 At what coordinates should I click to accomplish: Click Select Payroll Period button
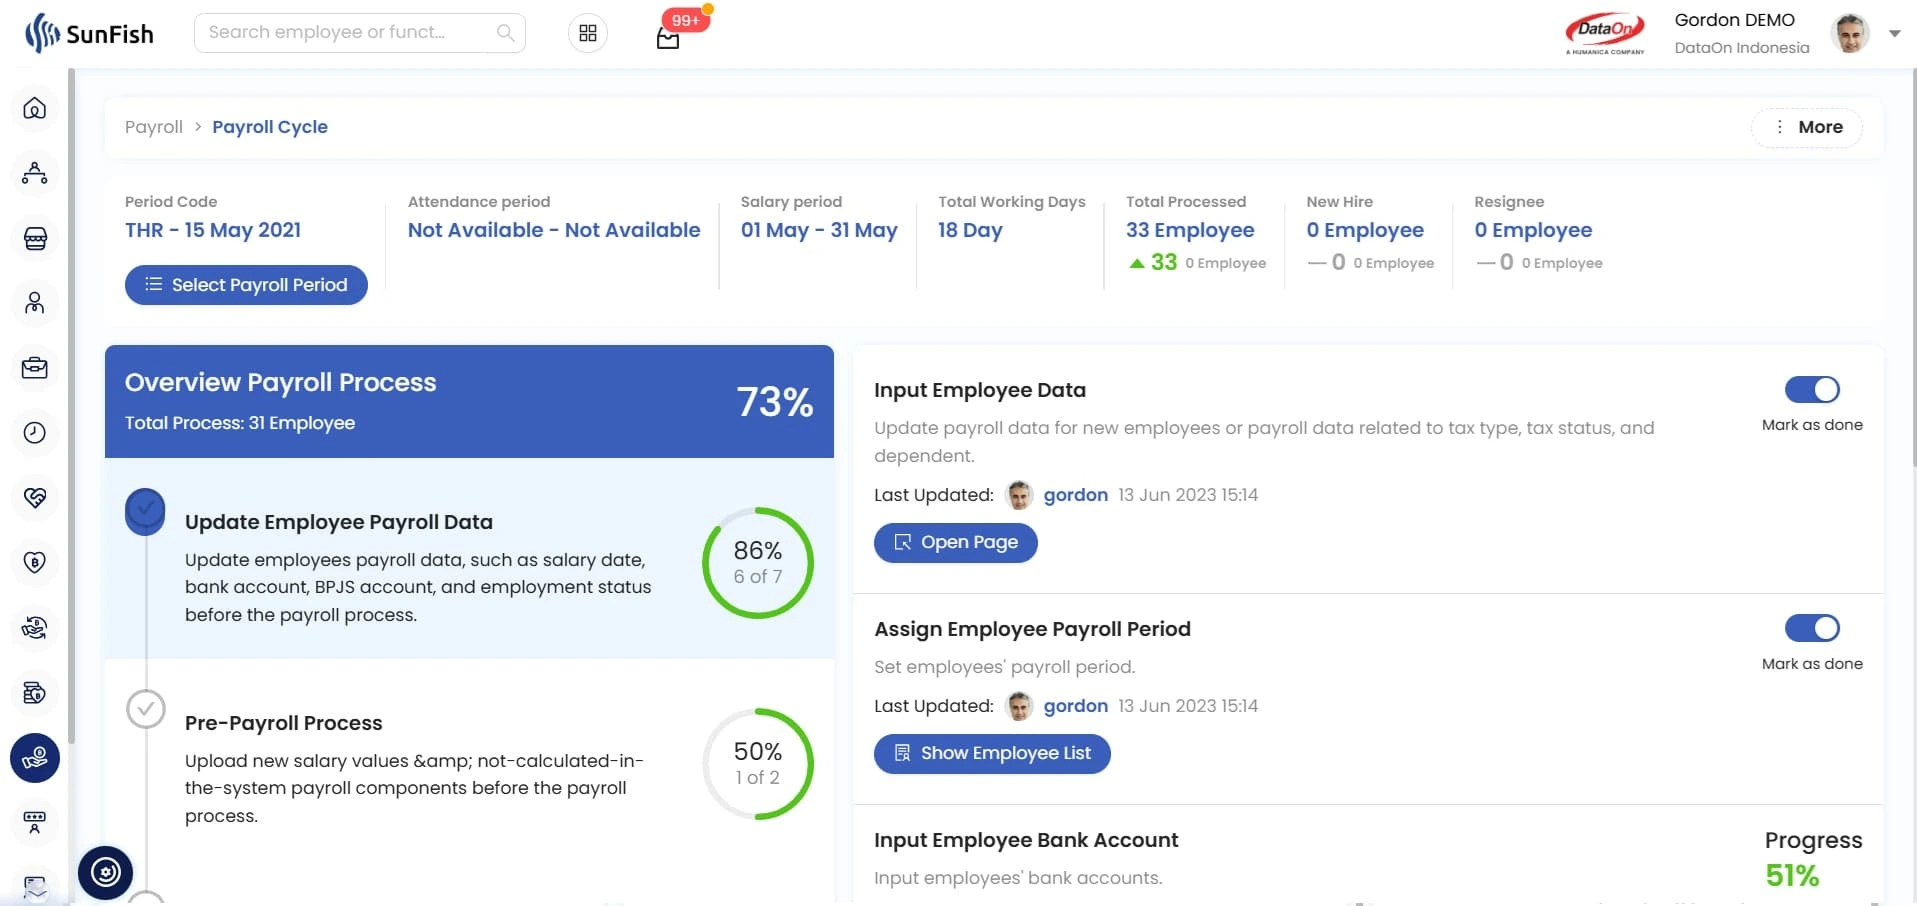(246, 285)
